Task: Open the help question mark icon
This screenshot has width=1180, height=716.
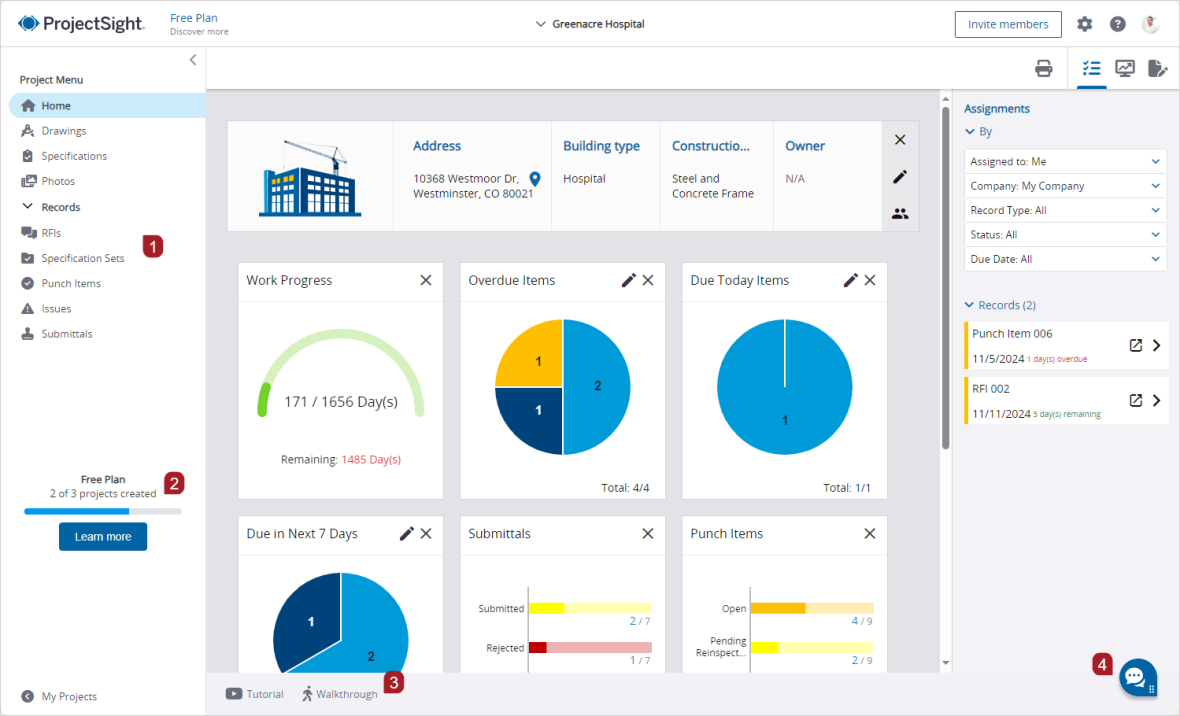Action: (x=1118, y=24)
